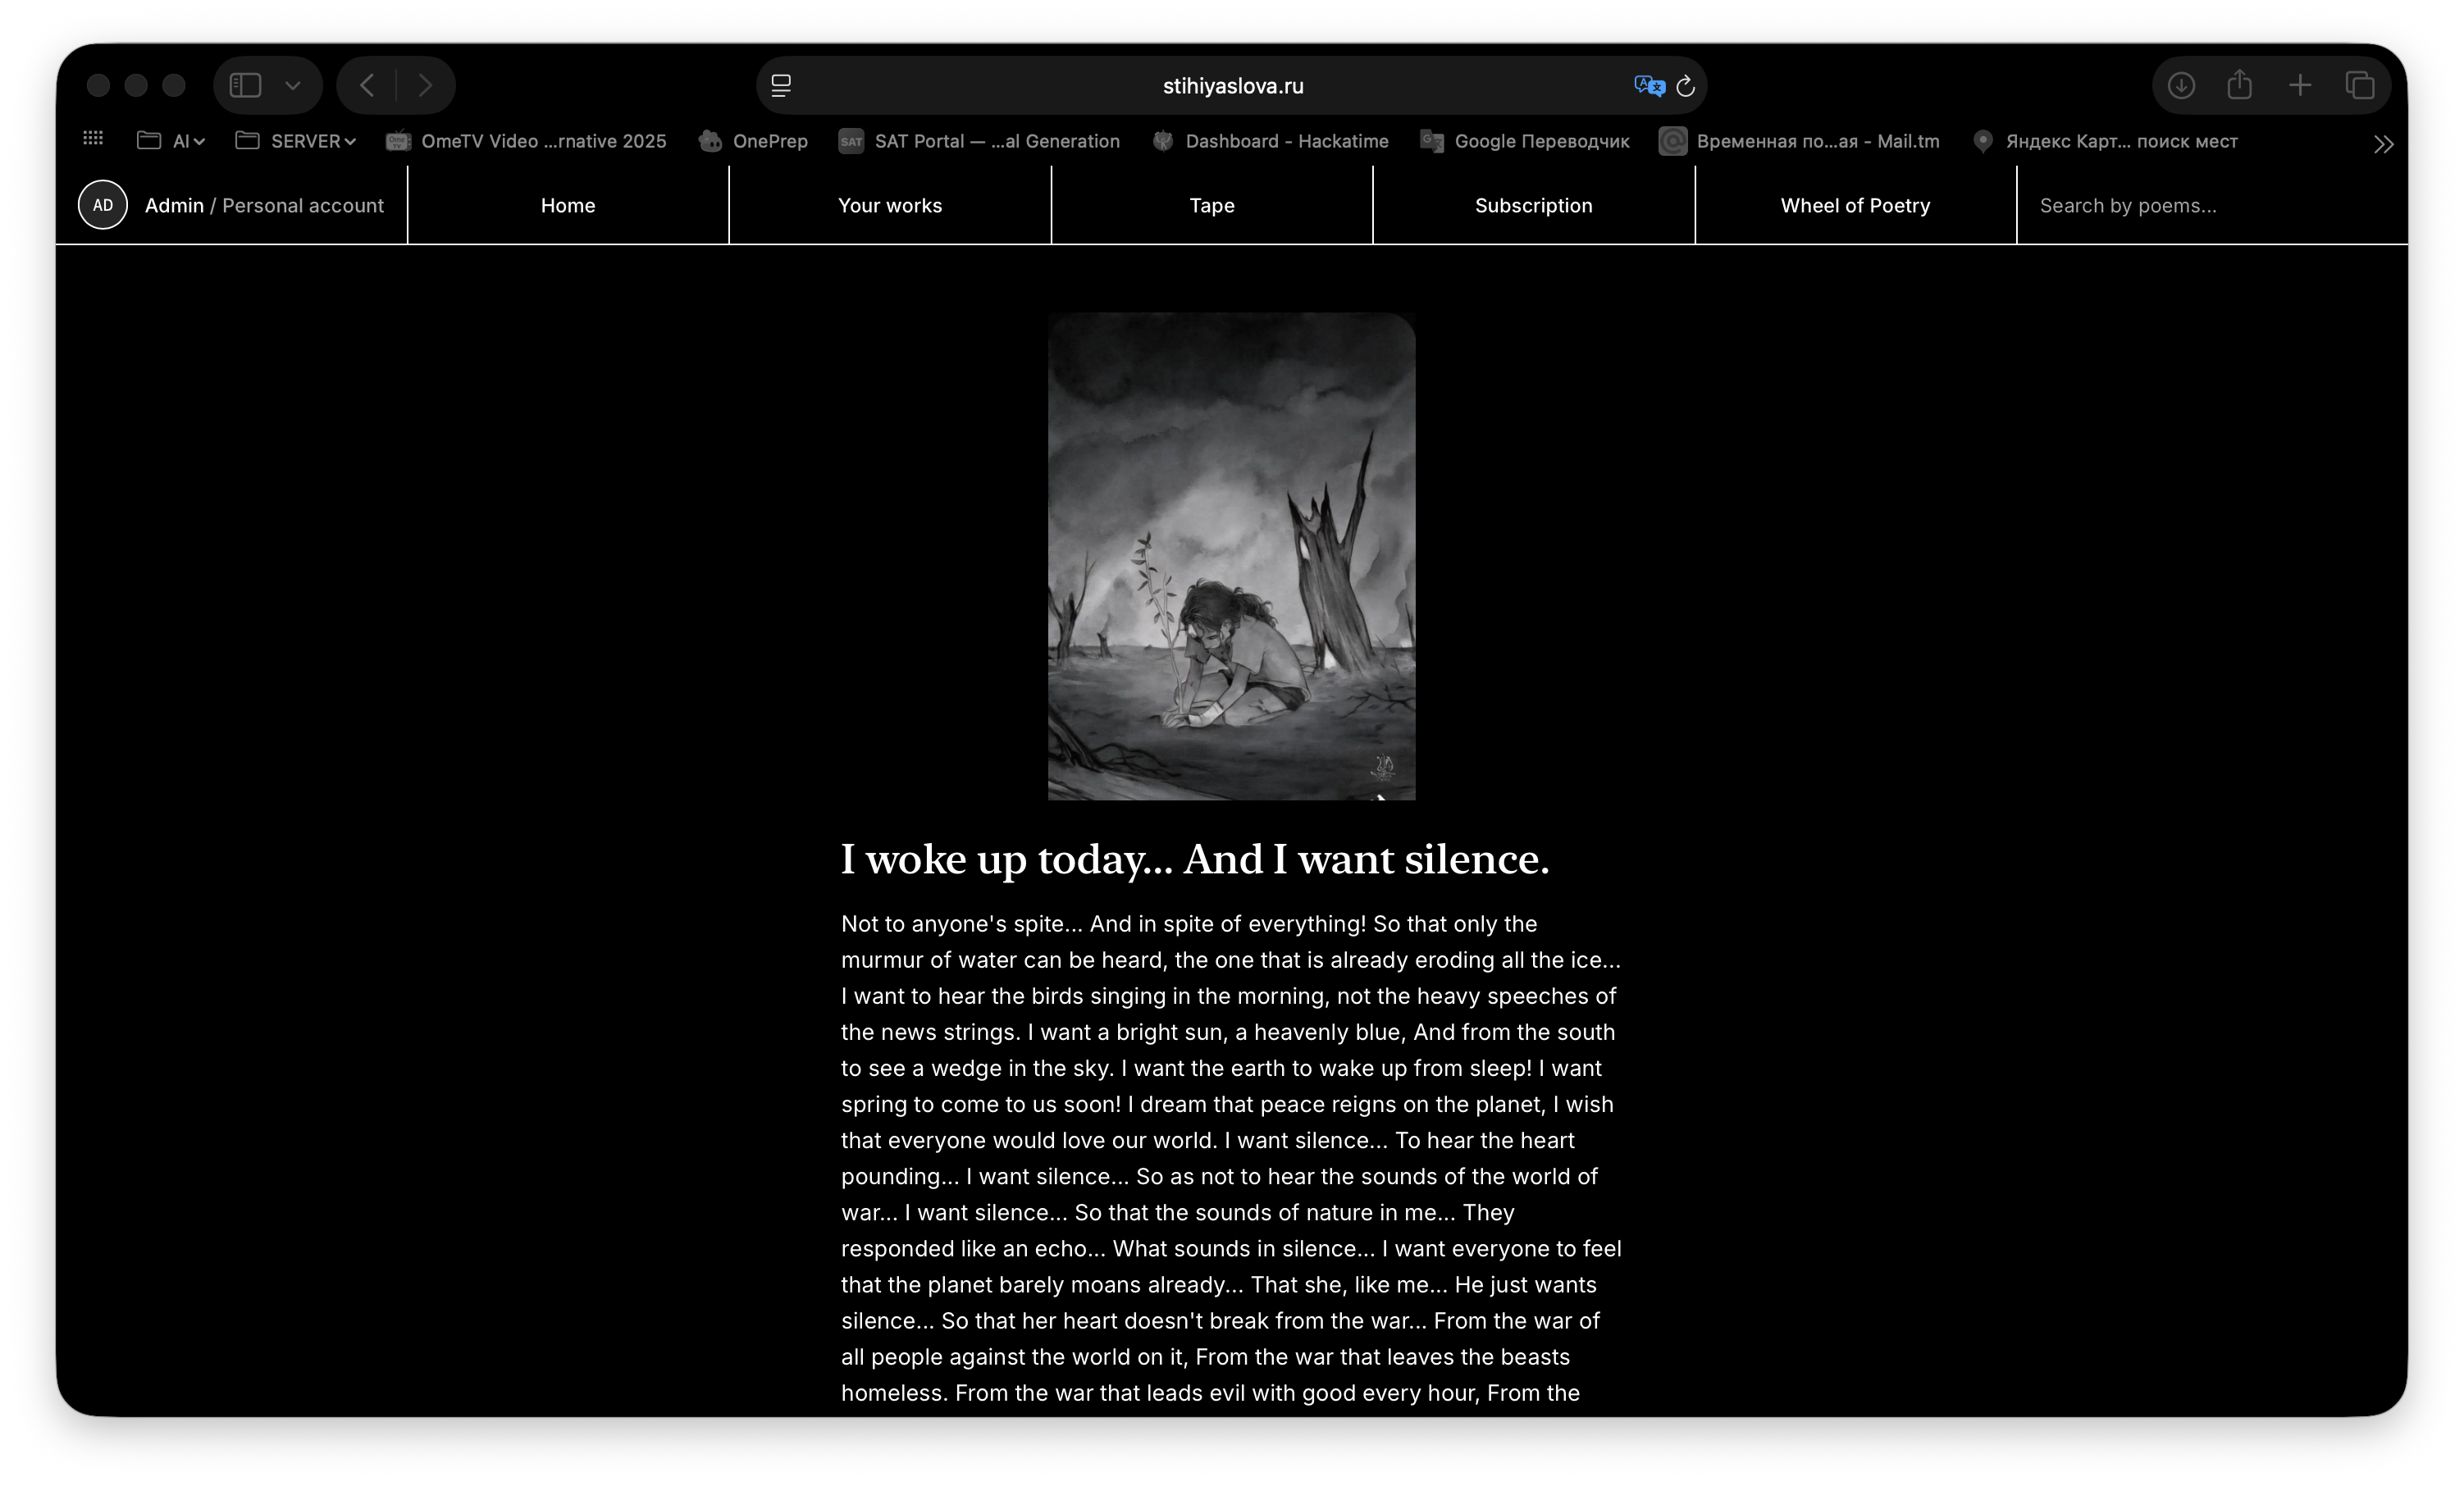The image size is (2464, 1486).
Task: Open the OnePrep bookmark
Action: click(x=754, y=141)
